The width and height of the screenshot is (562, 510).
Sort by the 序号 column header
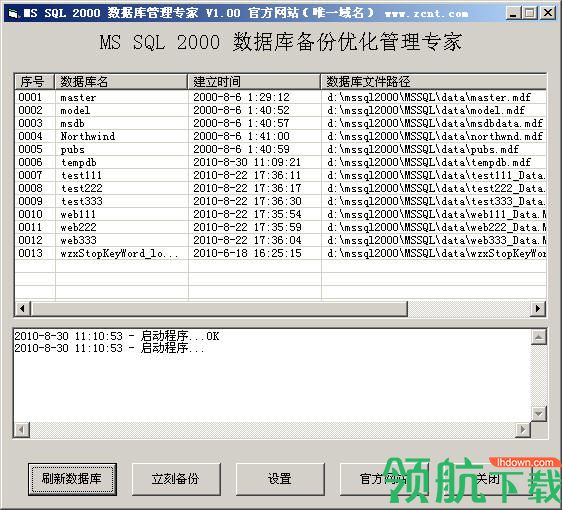tap(34, 82)
